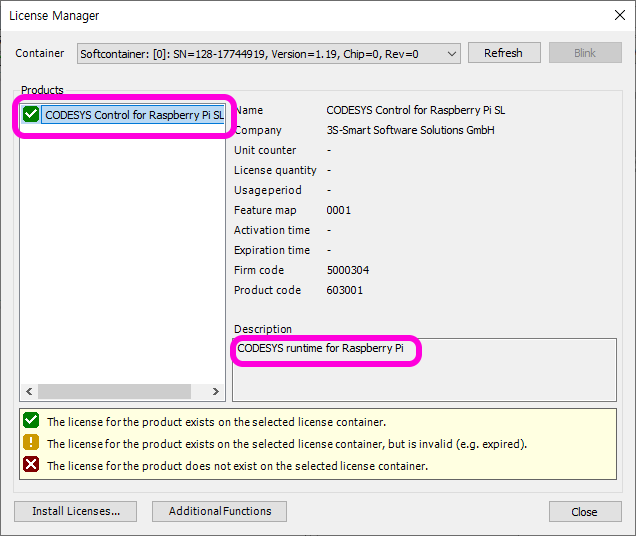Open the Container softcontainer dropdown

click(450, 53)
